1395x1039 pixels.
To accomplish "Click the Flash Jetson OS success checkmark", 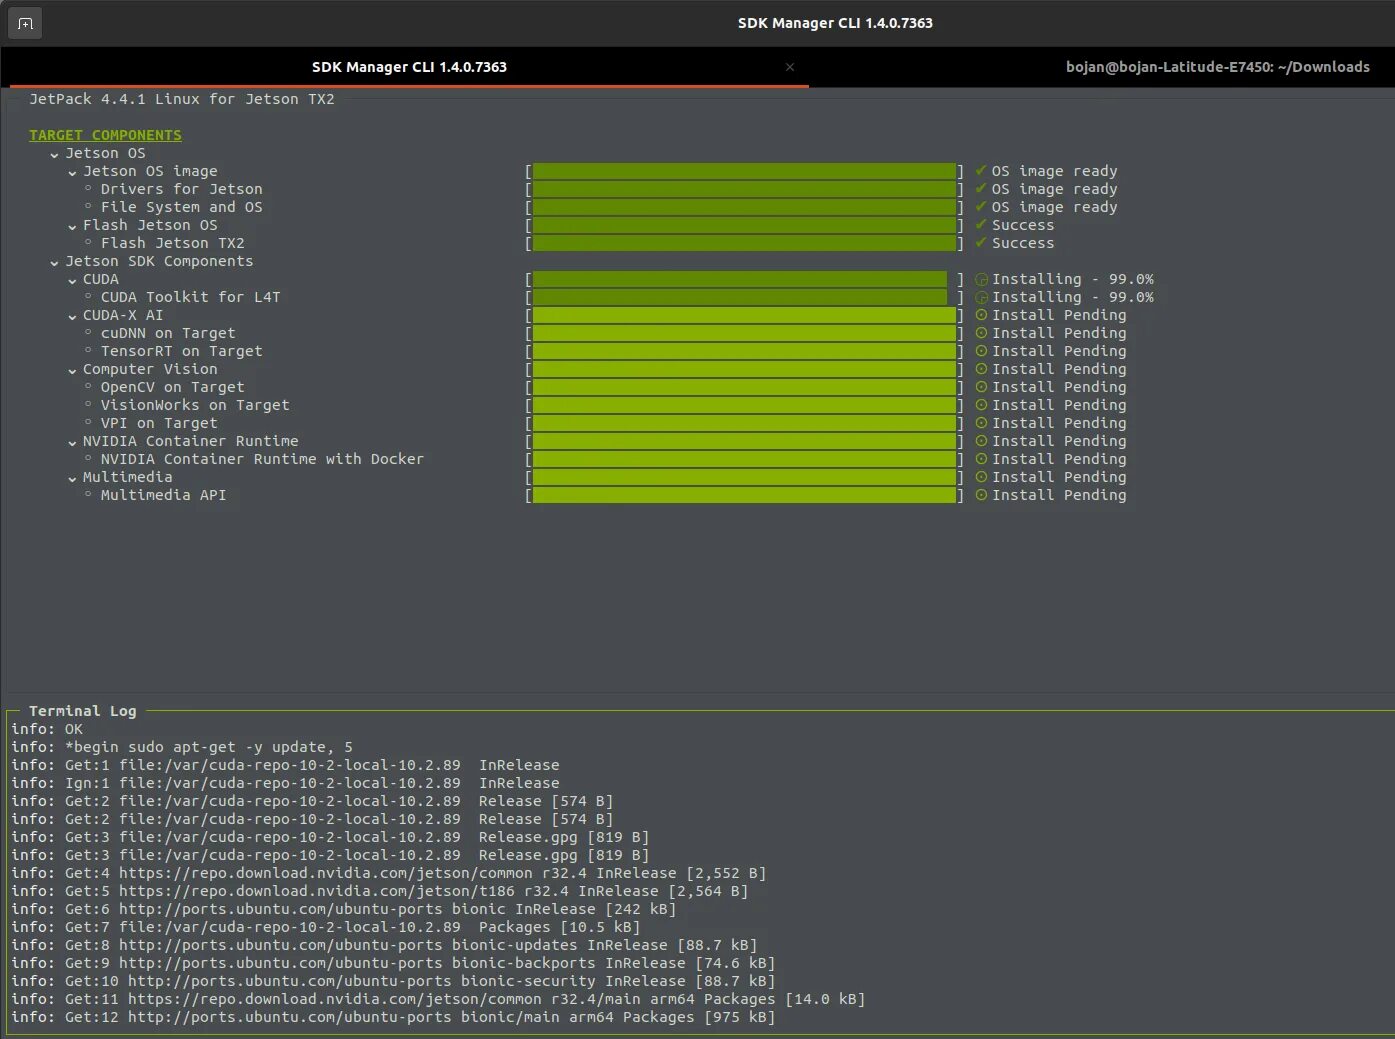I will [x=981, y=225].
